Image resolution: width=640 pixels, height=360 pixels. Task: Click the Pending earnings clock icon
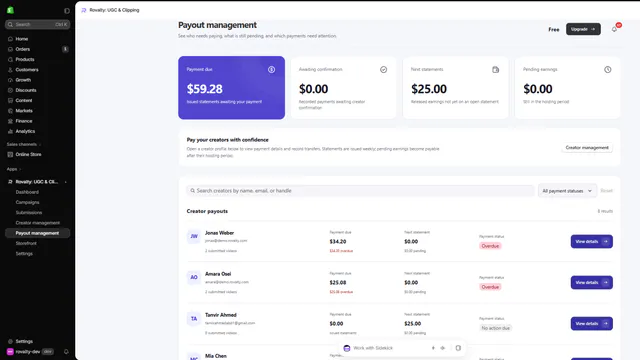[608, 69]
